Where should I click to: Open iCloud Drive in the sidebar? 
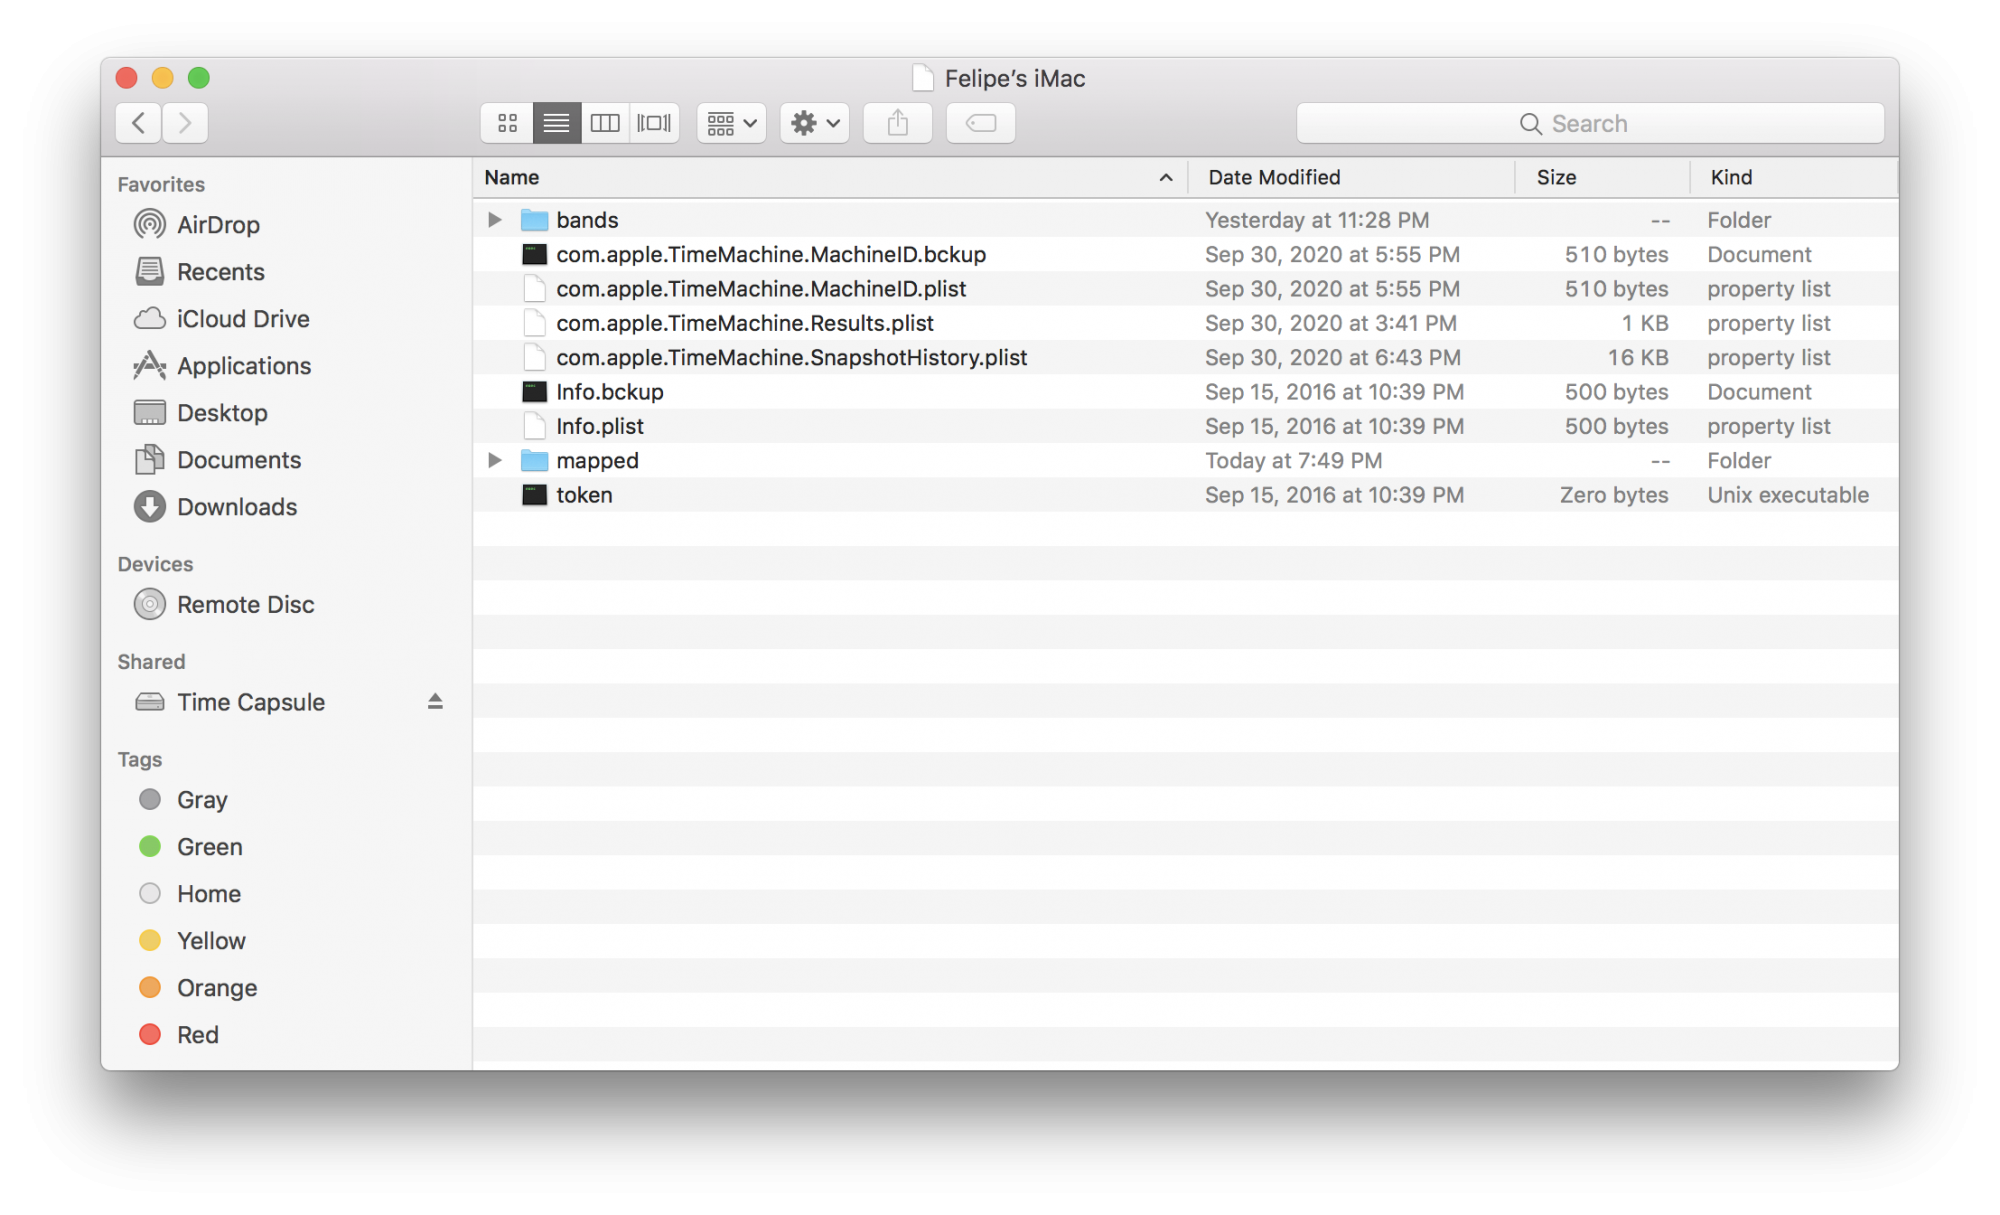point(243,319)
